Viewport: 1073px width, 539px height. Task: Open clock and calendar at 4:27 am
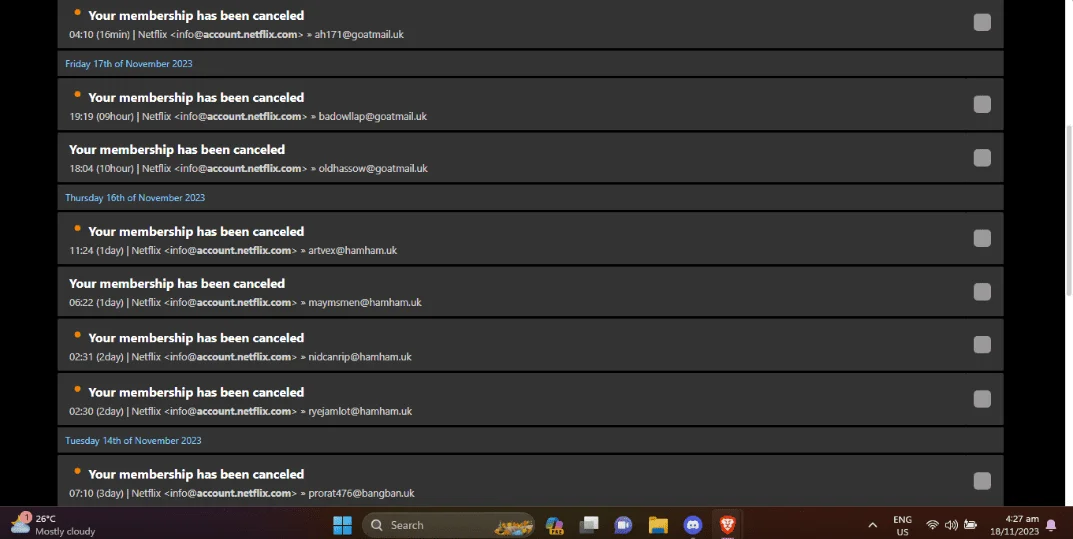click(1014, 525)
